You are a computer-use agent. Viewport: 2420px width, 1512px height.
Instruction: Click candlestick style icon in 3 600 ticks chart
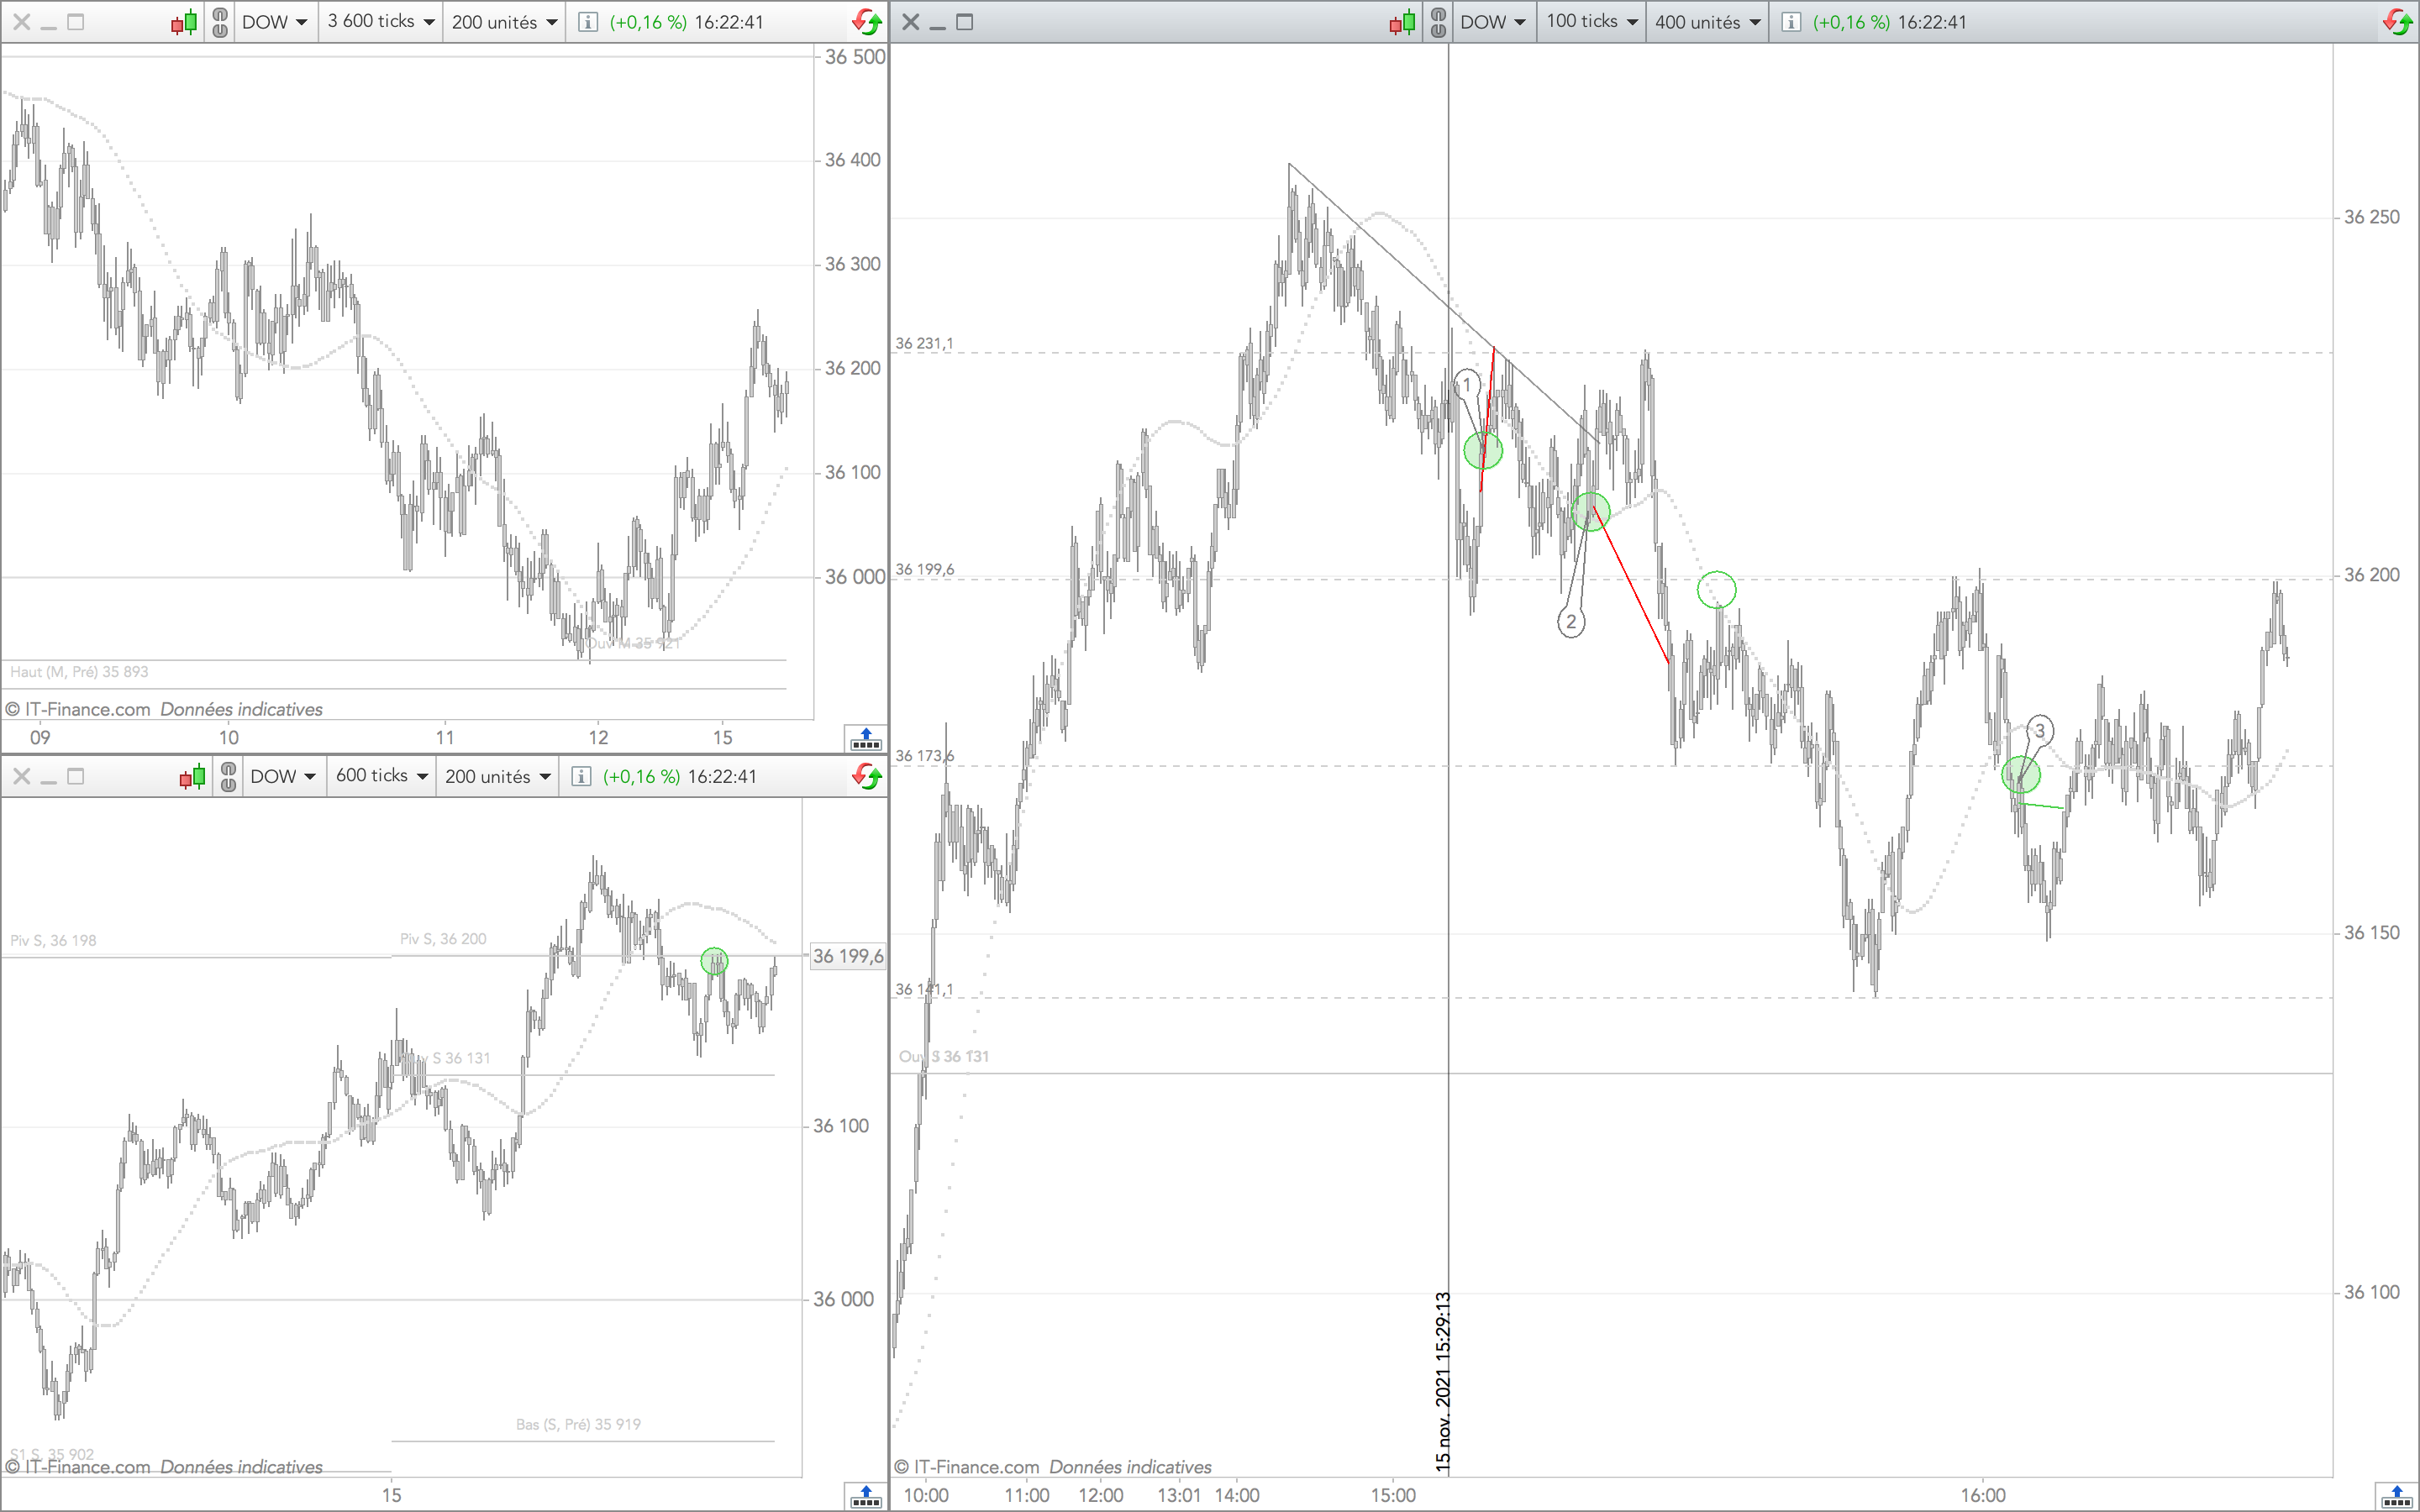pyautogui.click(x=184, y=22)
